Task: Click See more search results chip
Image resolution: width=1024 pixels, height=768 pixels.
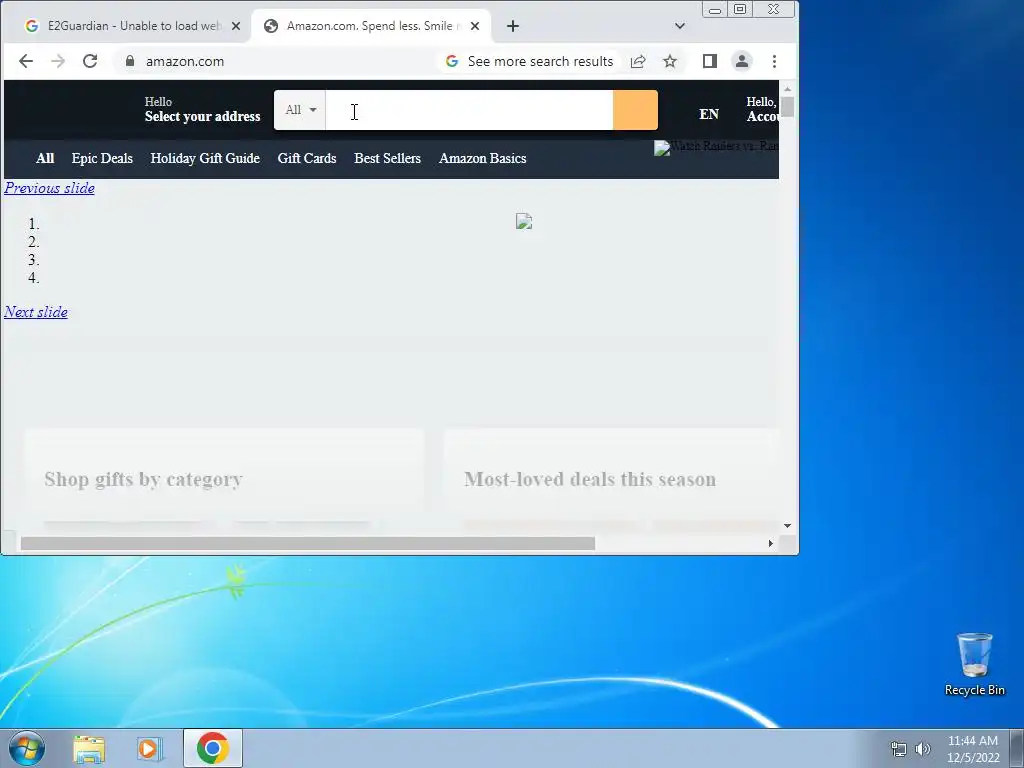Action: pos(530,61)
